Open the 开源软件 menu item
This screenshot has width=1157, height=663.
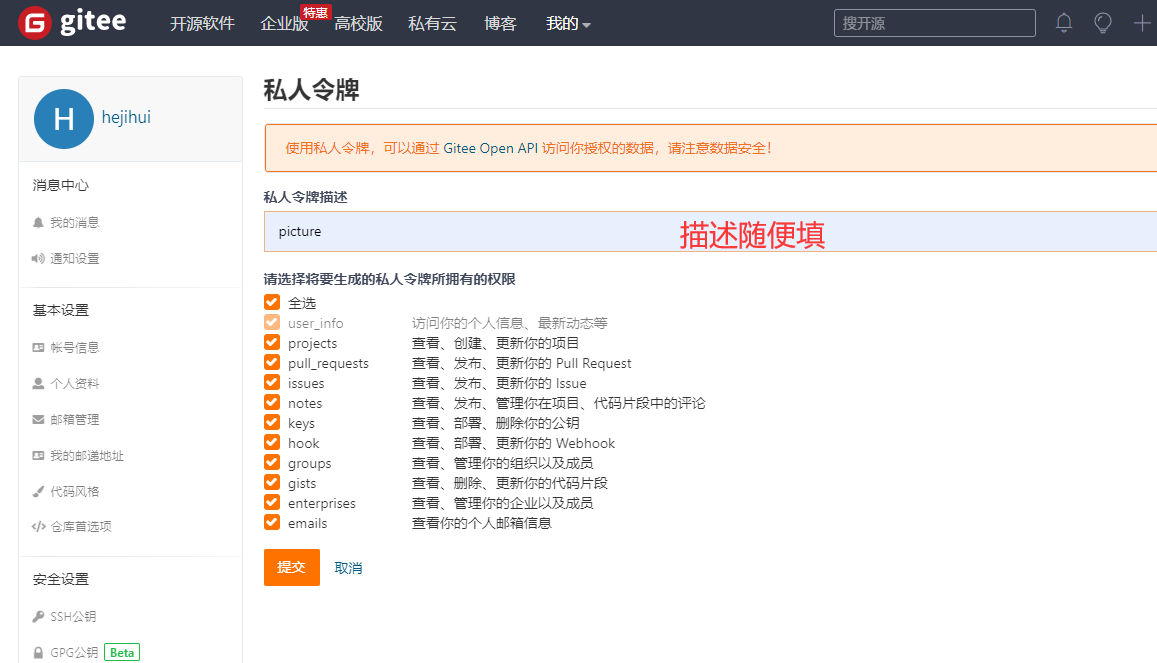coord(202,24)
